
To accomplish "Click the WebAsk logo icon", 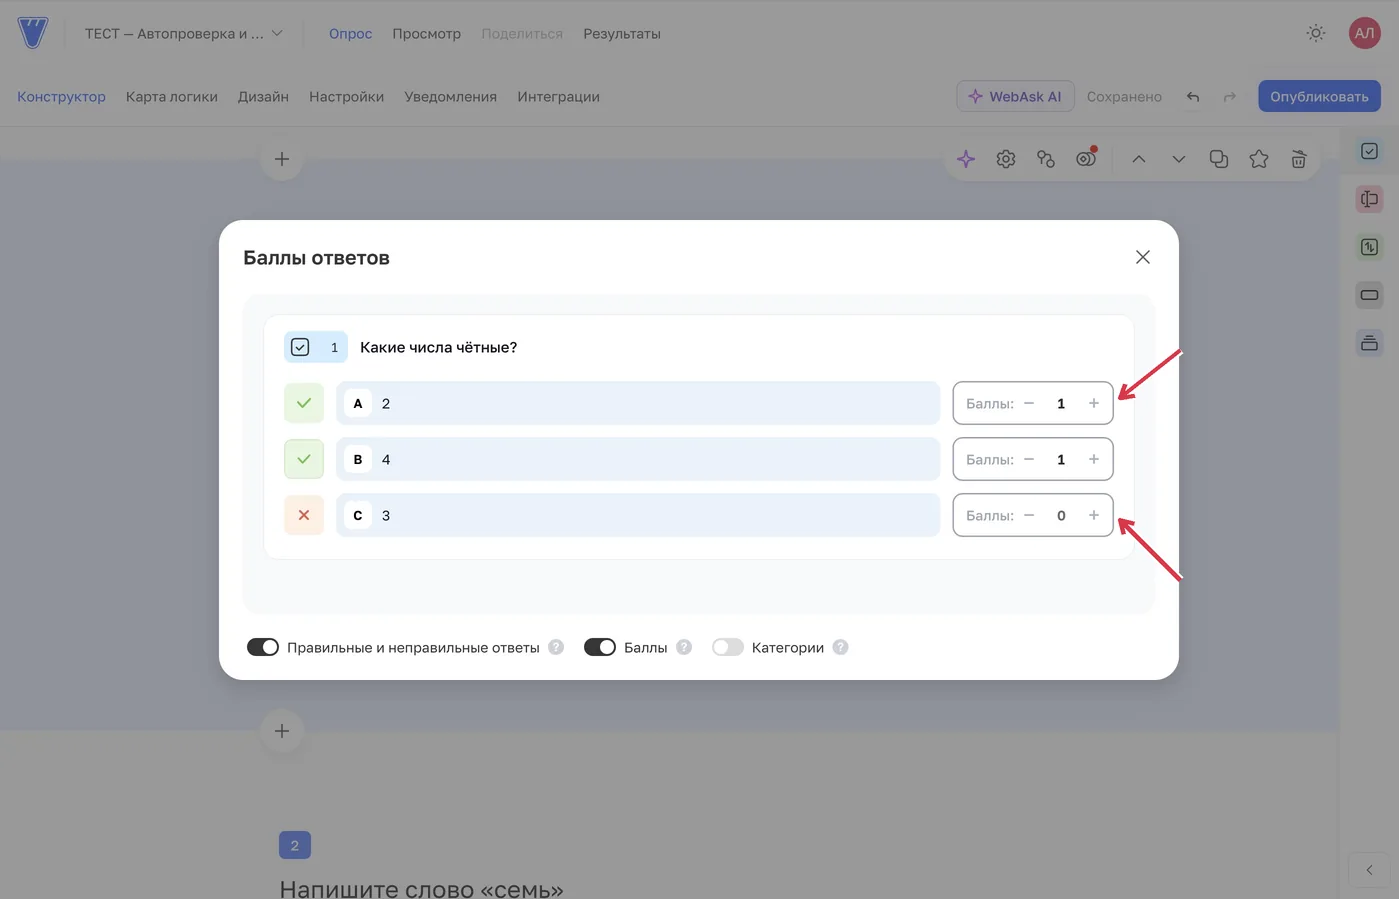I will tap(33, 33).
